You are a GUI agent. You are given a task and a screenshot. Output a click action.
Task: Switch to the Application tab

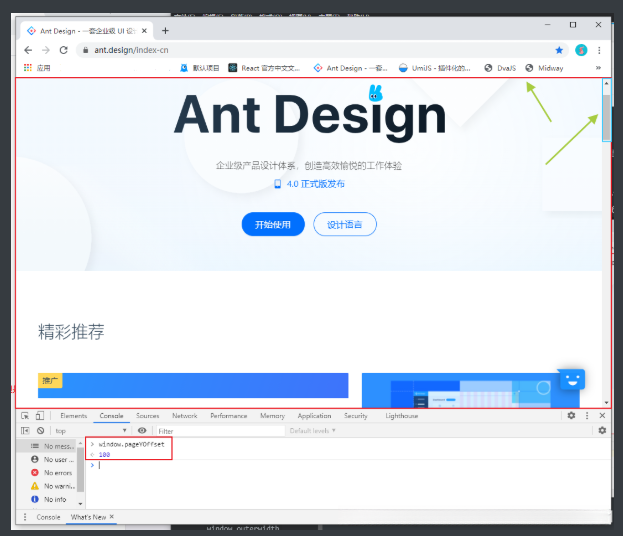pyautogui.click(x=314, y=416)
